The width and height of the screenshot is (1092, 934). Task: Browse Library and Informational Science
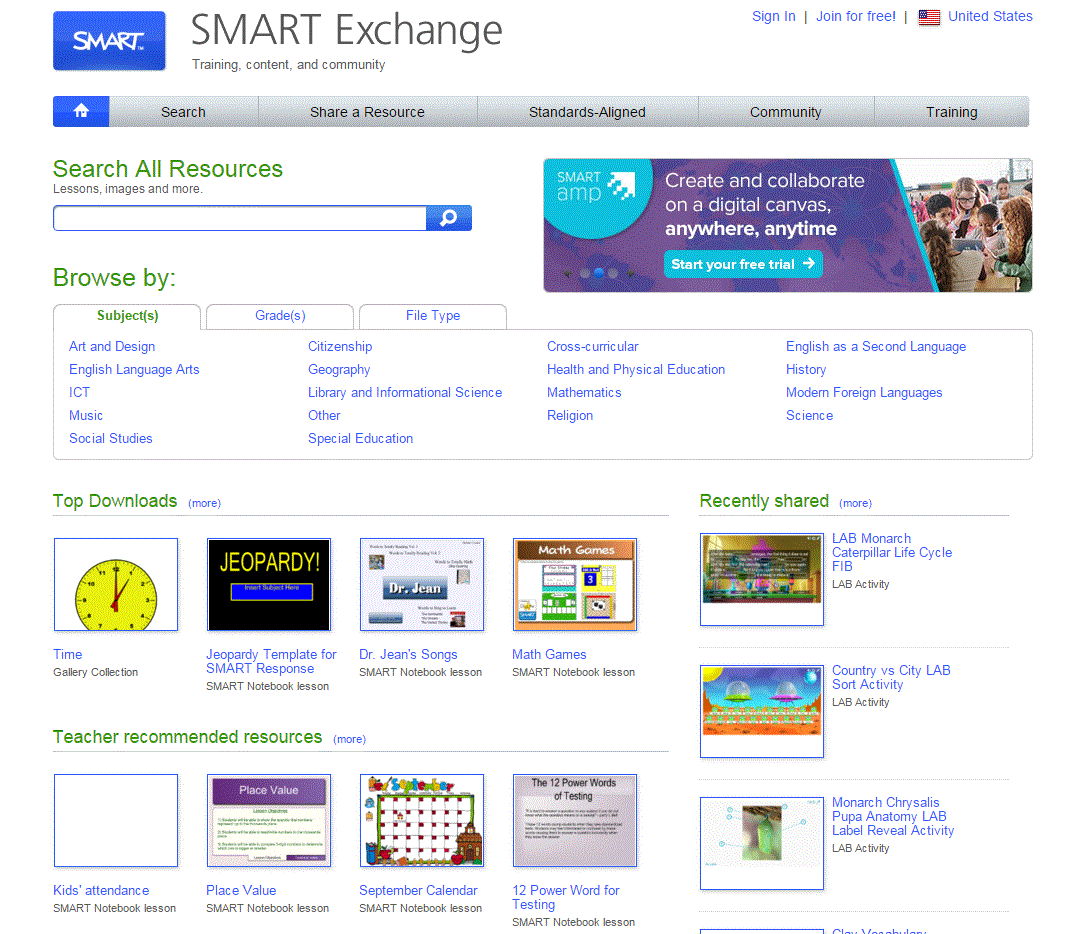coord(405,393)
